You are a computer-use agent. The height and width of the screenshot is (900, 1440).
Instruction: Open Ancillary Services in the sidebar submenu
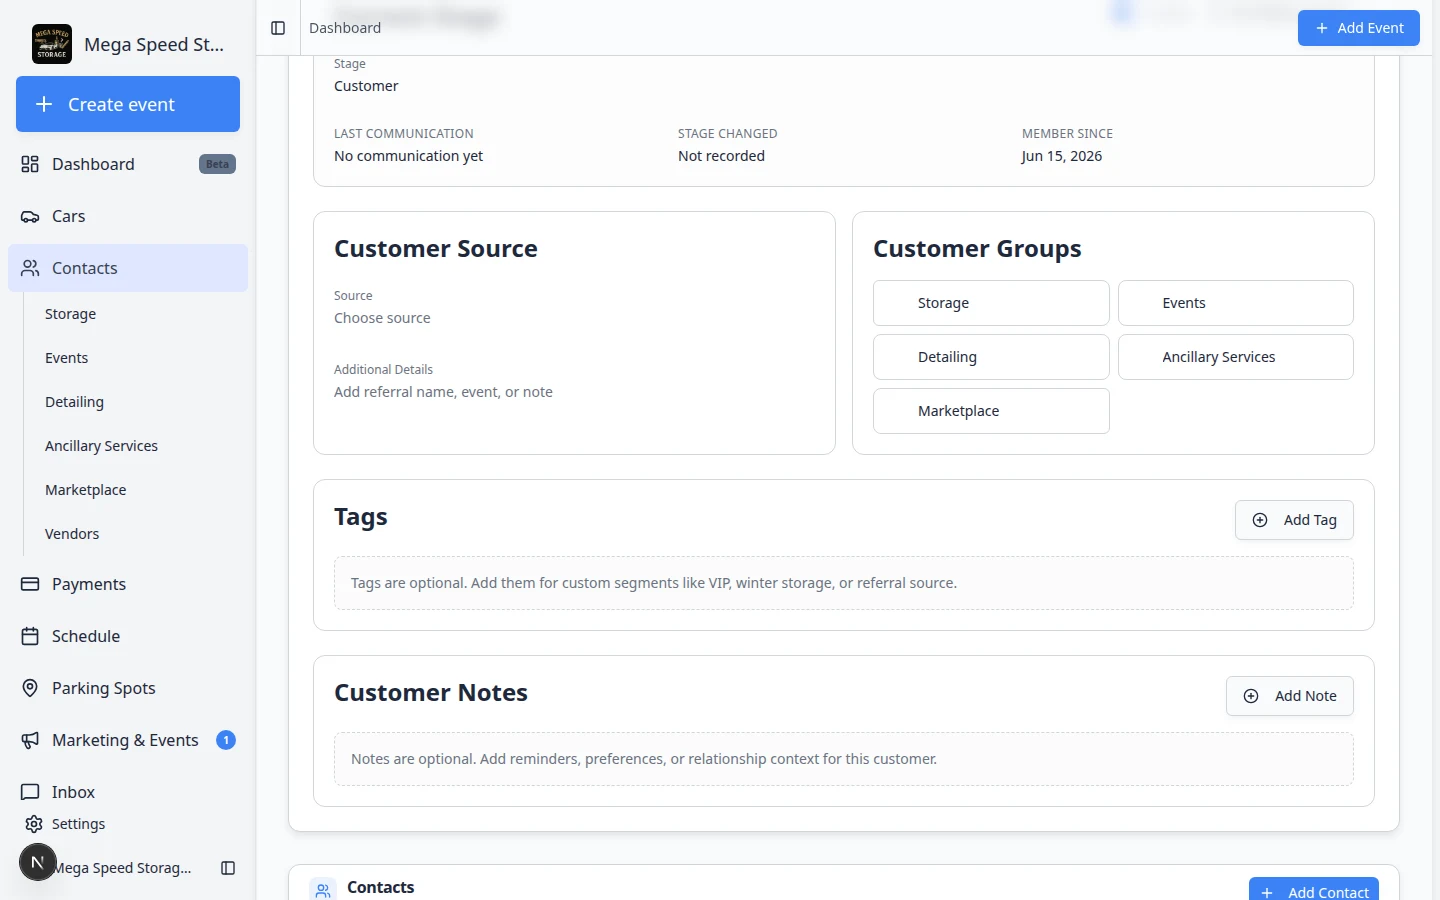click(101, 446)
